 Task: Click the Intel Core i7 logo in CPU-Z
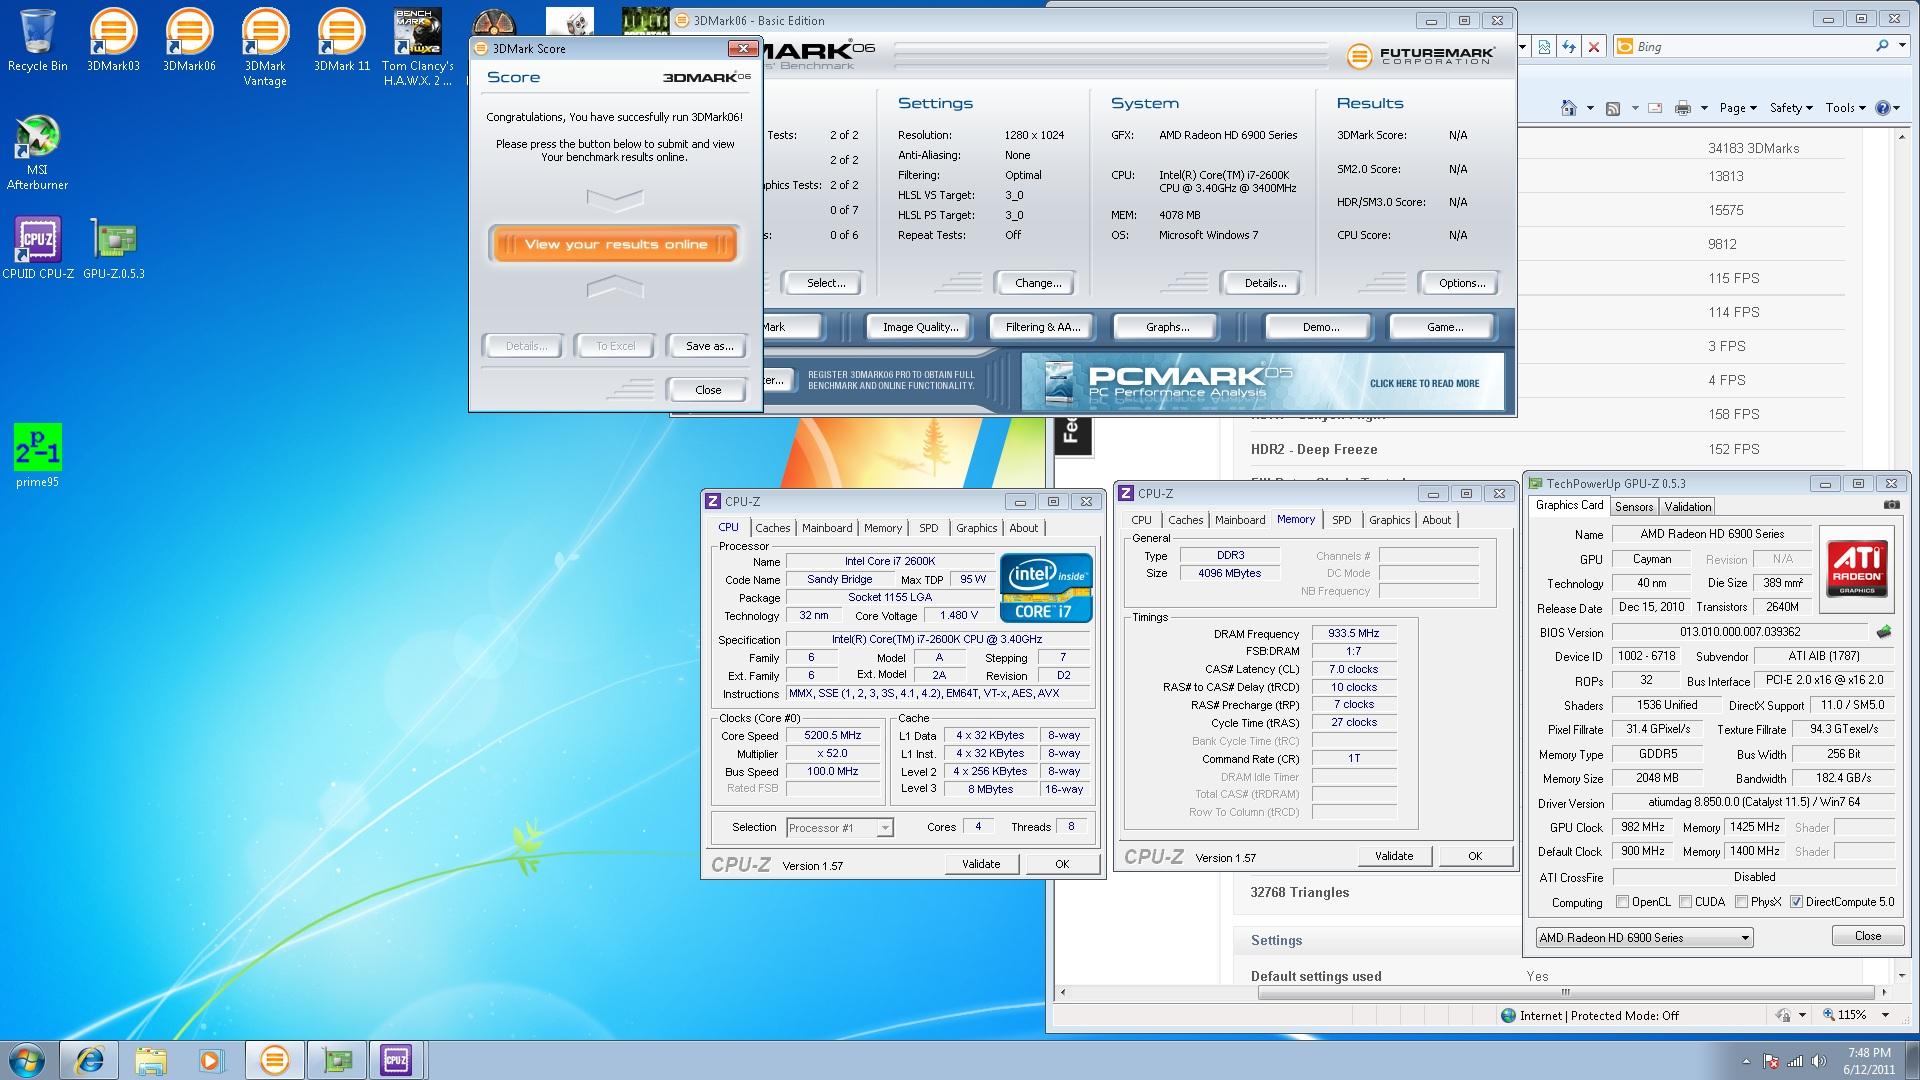pos(1046,588)
